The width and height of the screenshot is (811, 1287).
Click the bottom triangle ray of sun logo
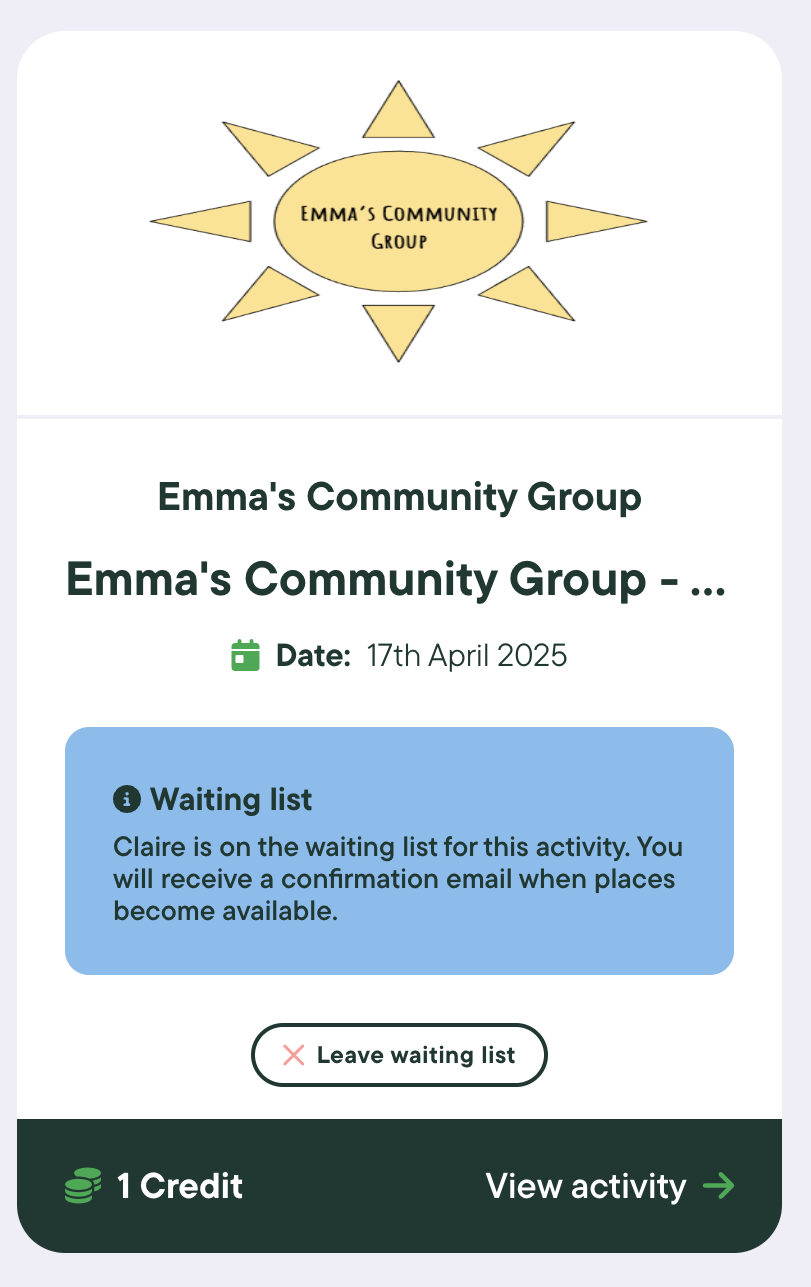tap(398, 327)
